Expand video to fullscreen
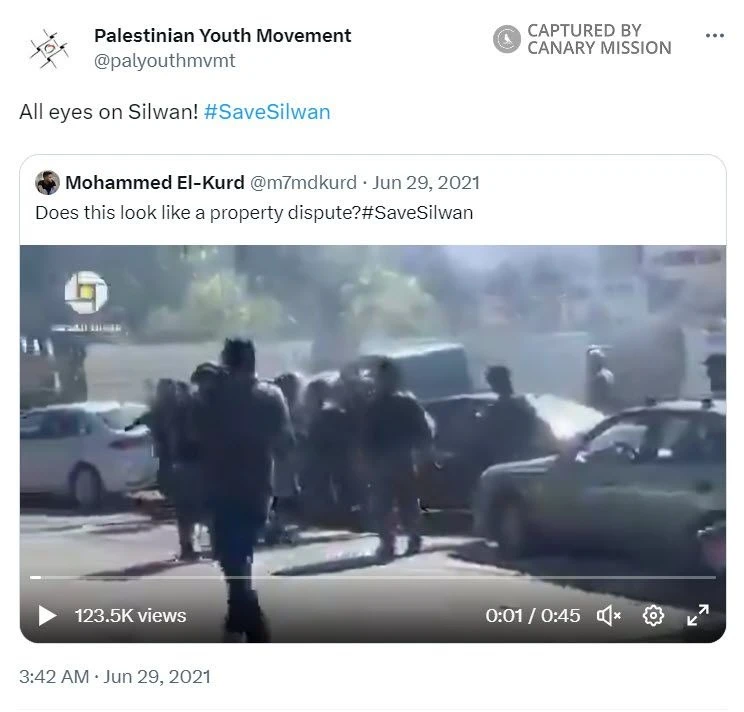Screen dimensions: 744x712 (x=698, y=615)
